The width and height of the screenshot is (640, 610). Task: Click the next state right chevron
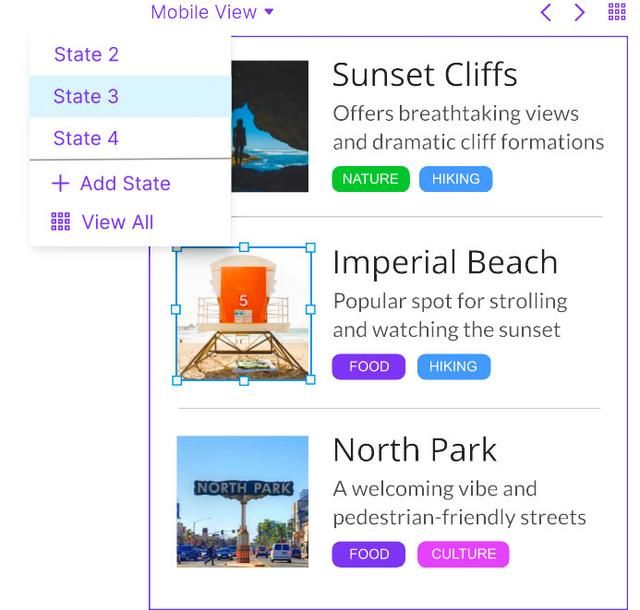[x=580, y=12]
